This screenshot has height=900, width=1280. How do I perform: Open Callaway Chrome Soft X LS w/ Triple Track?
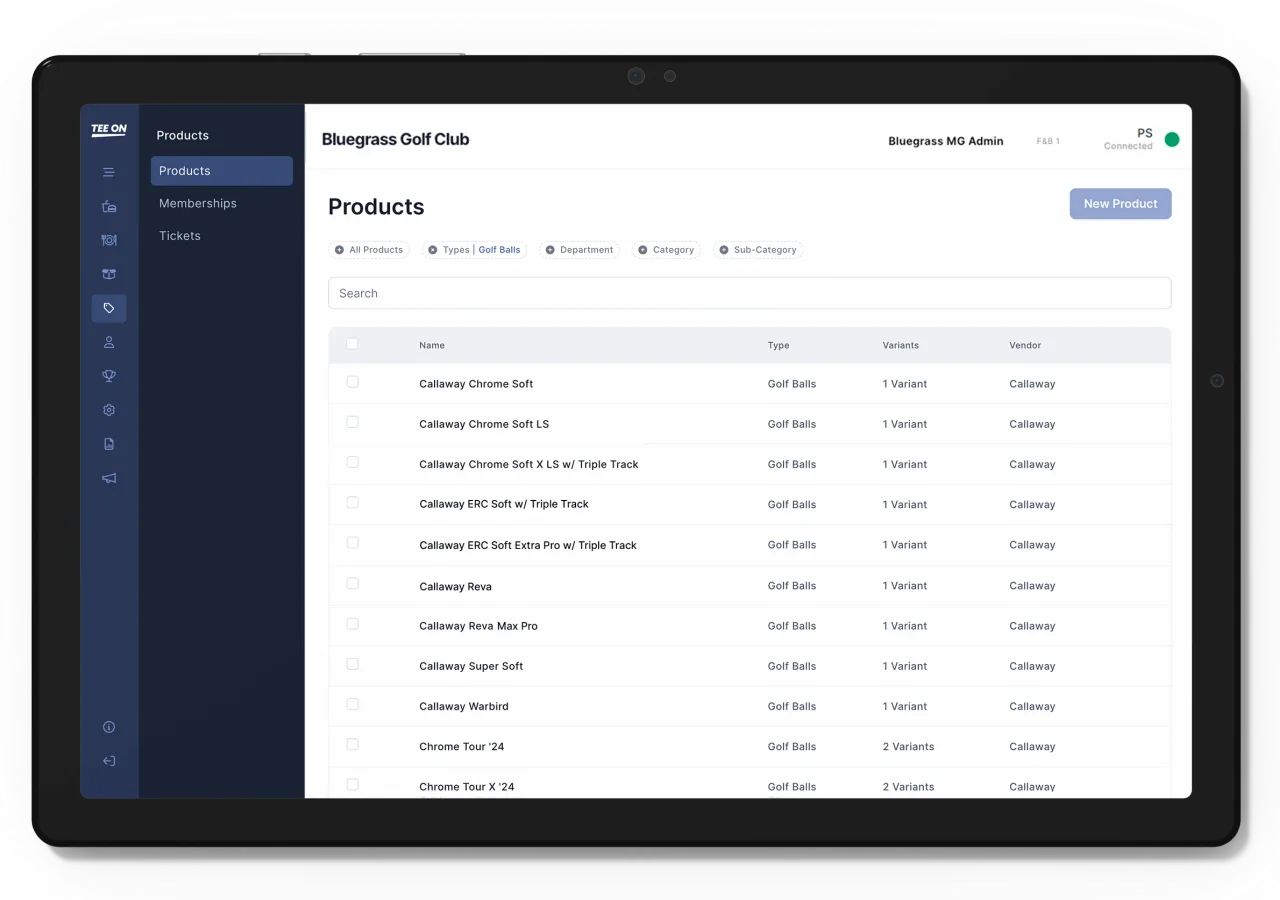pos(529,464)
